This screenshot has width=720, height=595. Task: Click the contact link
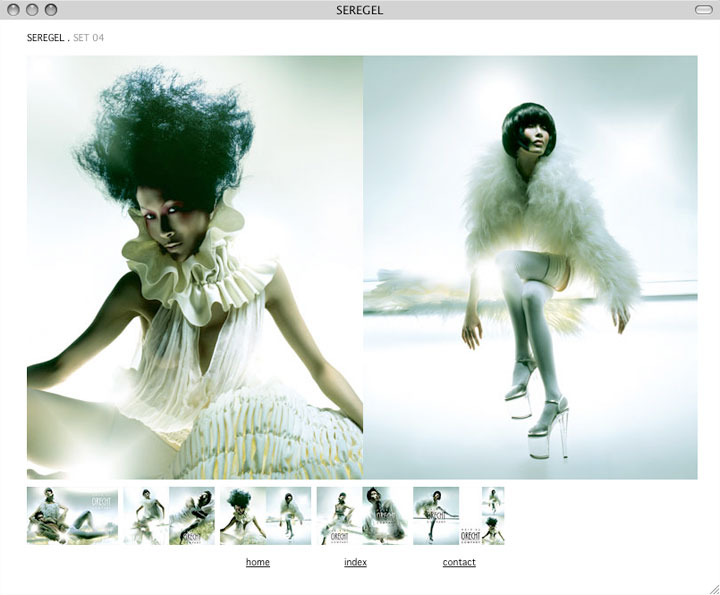point(459,562)
